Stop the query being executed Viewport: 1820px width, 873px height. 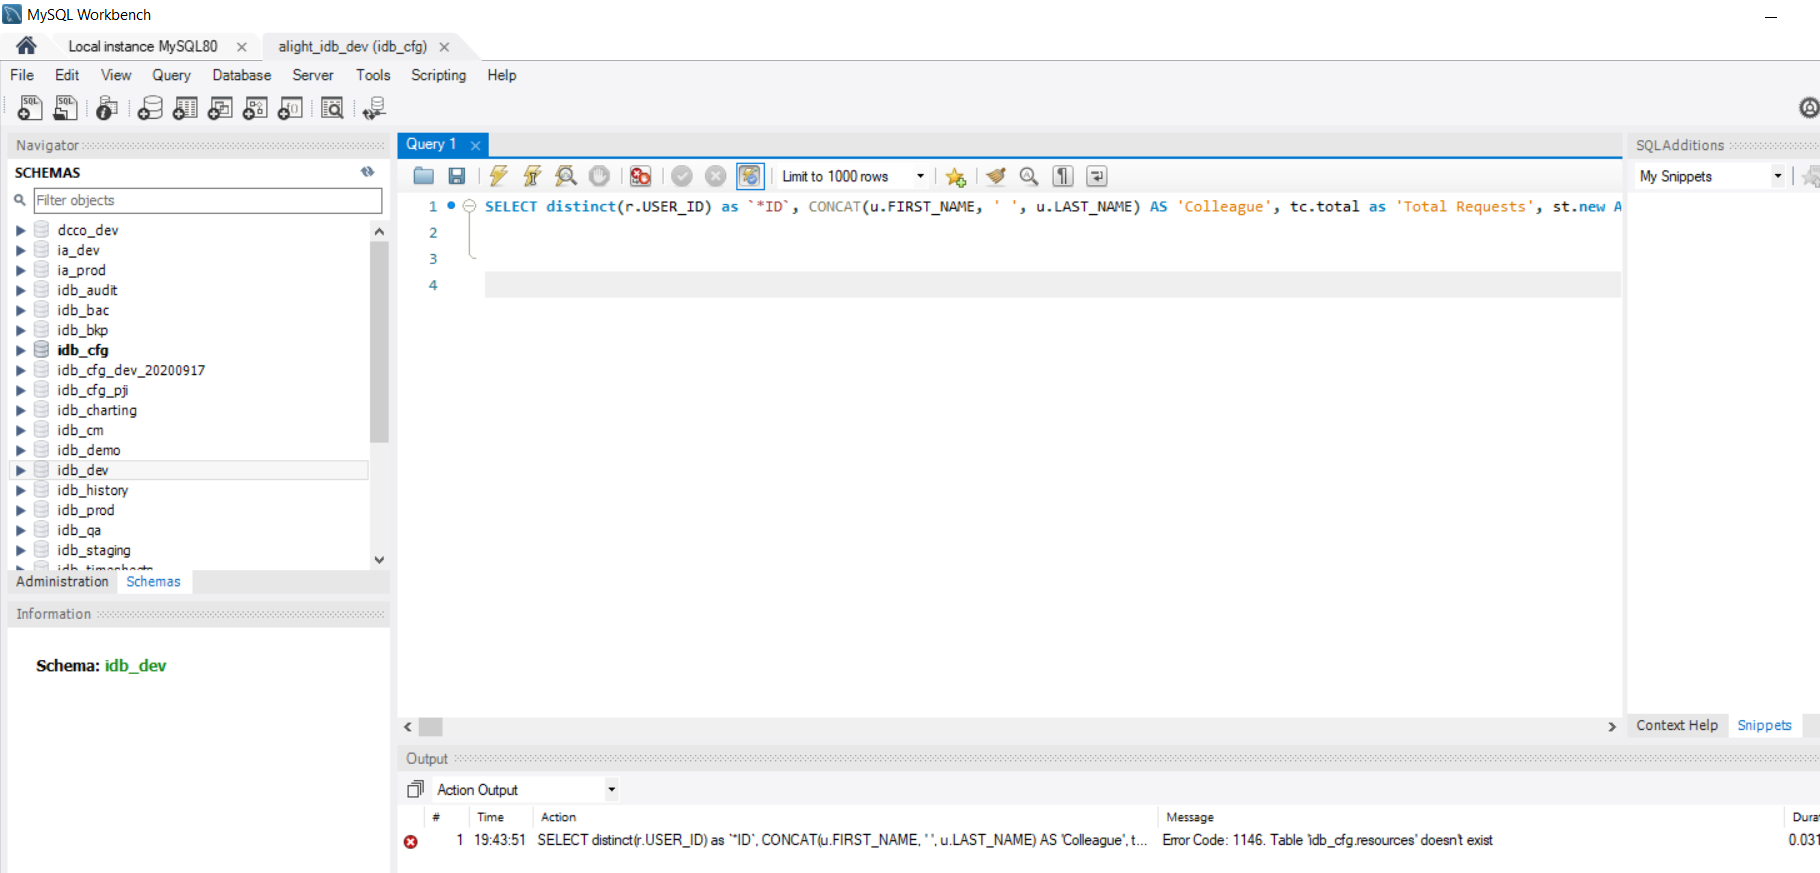click(x=599, y=176)
